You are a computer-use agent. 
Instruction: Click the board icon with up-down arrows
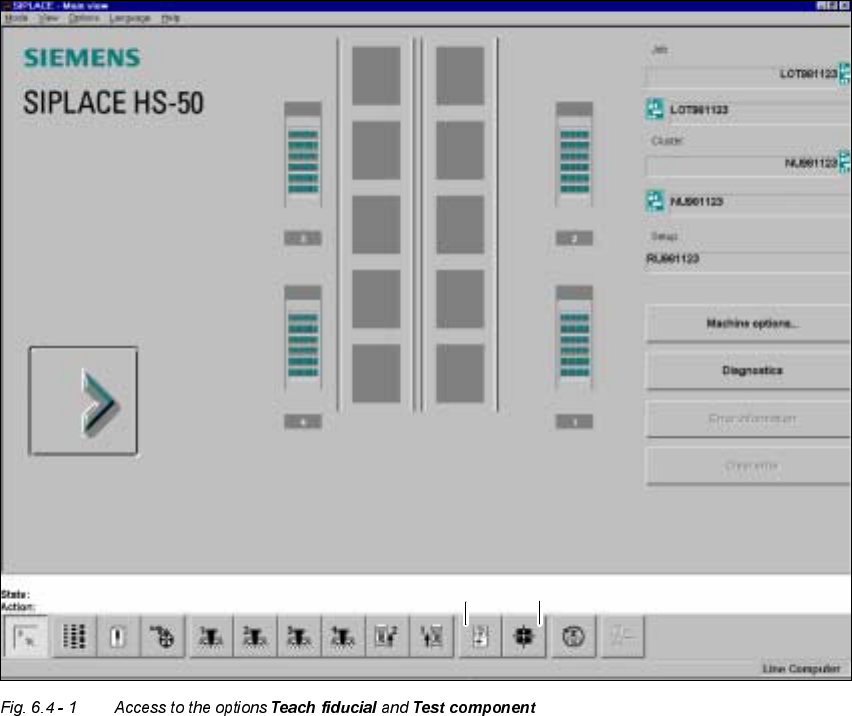[x=431, y=636]
